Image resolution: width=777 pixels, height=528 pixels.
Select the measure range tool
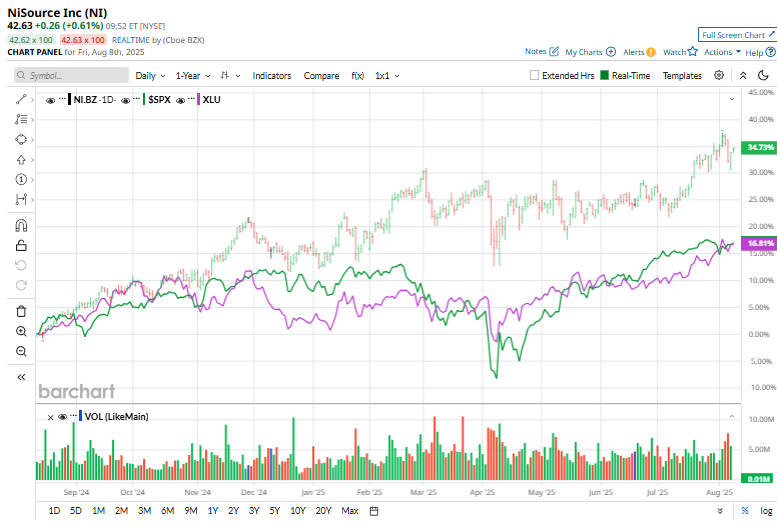(x=21, y=200)
